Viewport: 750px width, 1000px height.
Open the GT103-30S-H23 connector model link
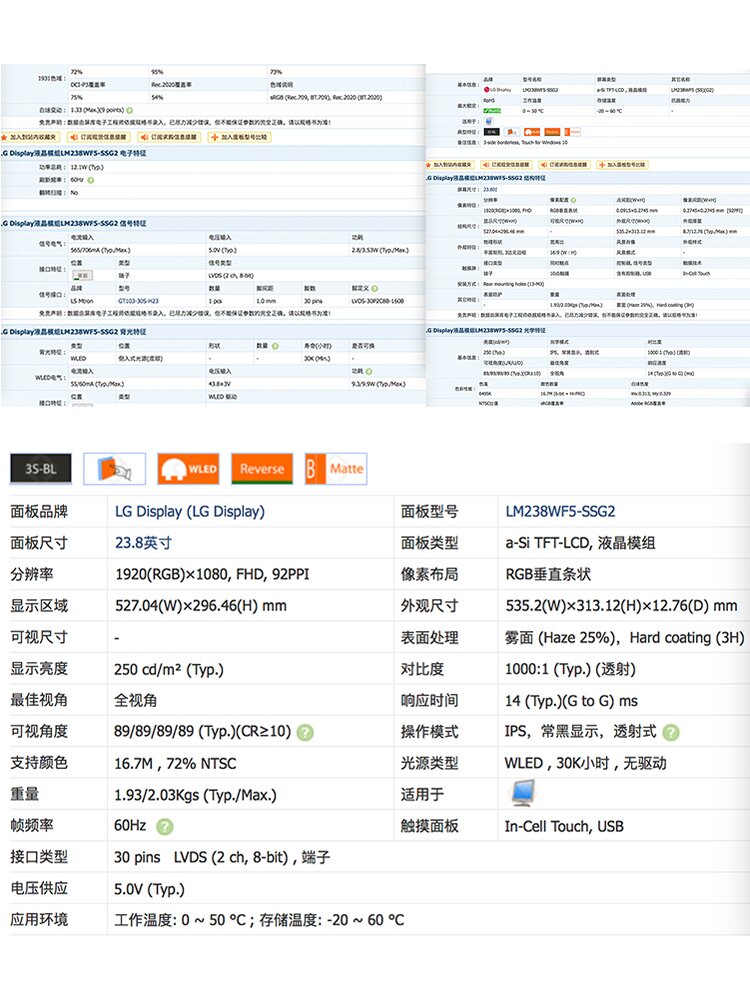click(138, 301)
